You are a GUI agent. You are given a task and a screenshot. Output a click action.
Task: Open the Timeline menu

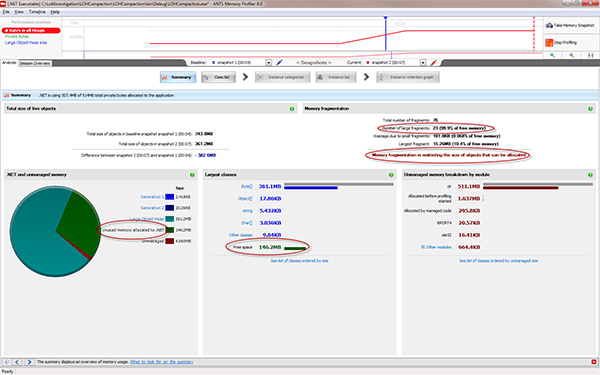tap(37, 12)
